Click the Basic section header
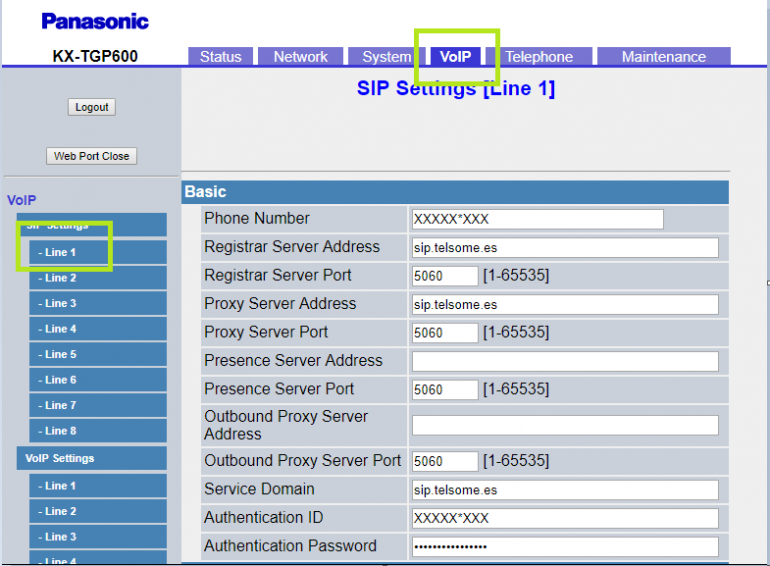 pyautogui.click(x=455, y=192)
